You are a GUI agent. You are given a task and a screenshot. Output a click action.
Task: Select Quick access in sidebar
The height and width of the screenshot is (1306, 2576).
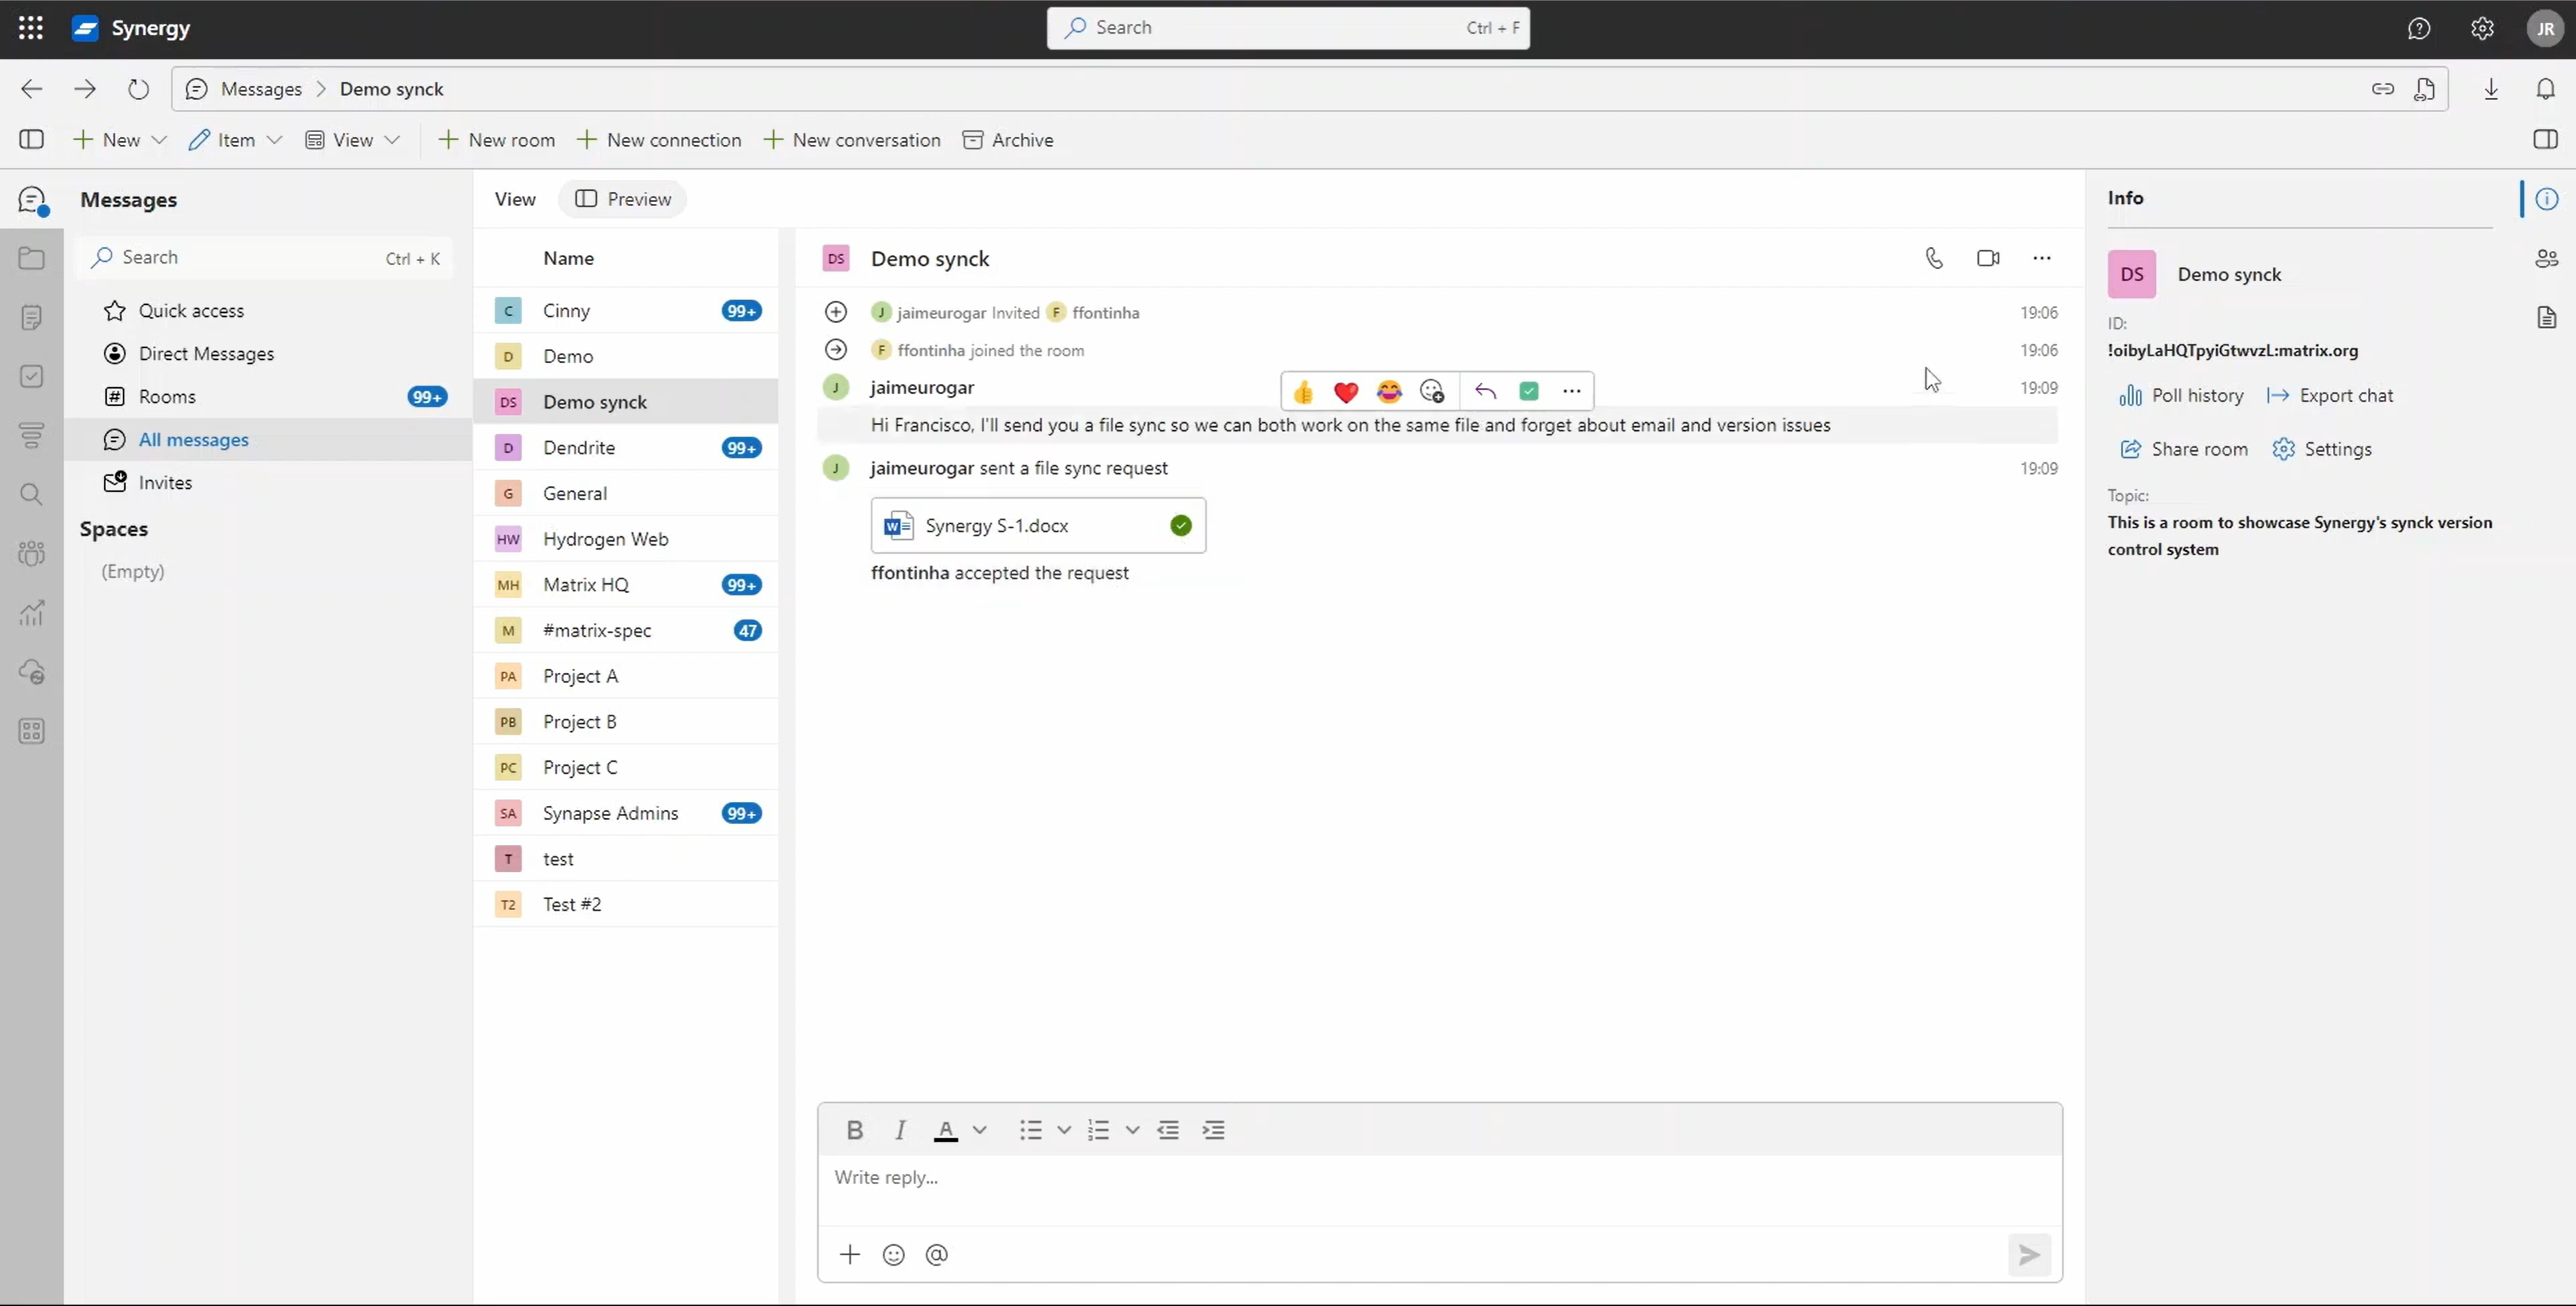tap(268, 311)
